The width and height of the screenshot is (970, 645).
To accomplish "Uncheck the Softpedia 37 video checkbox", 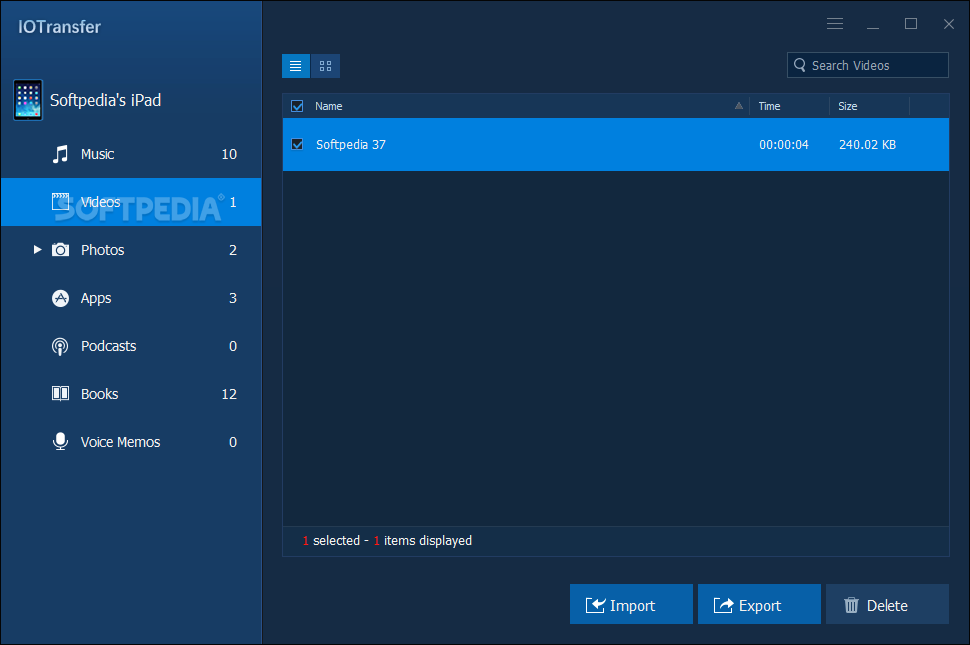I will click(297, 144).
